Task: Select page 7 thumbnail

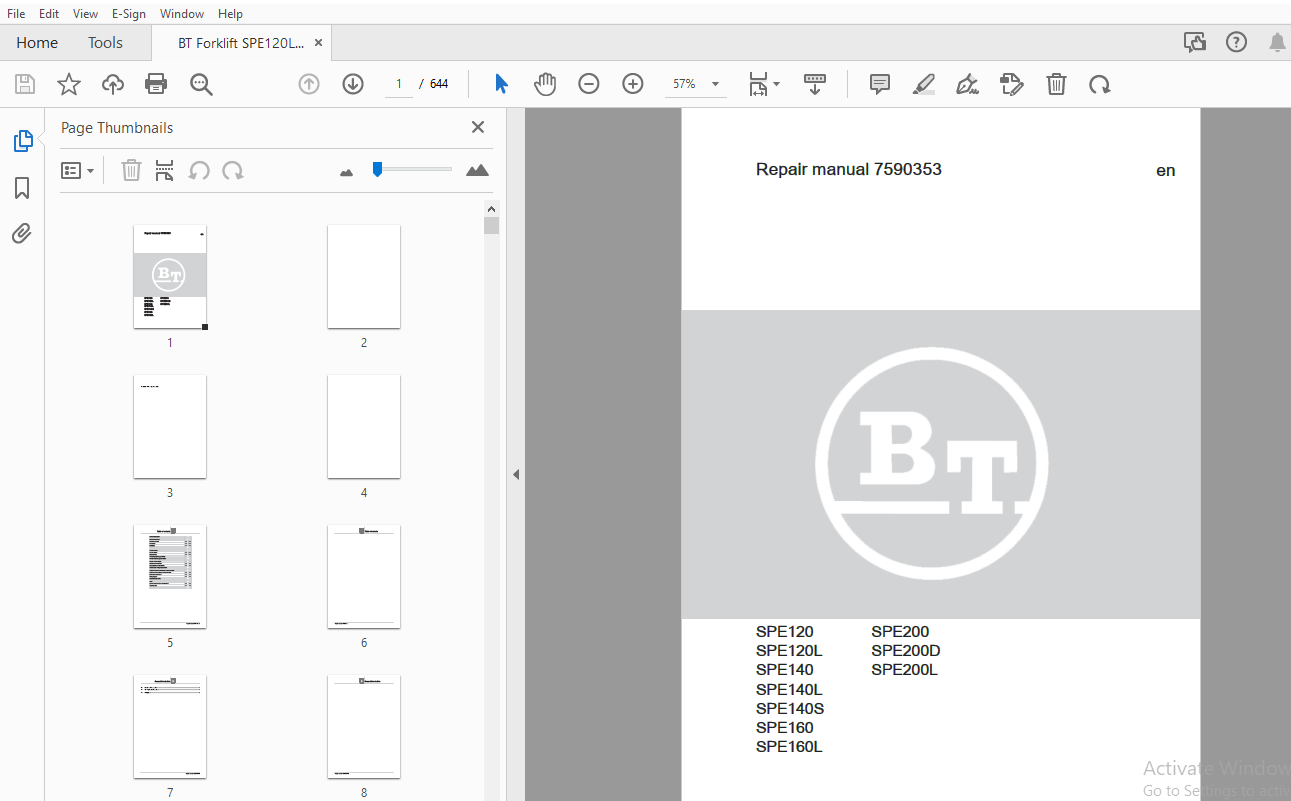Action: coord(170,727)
